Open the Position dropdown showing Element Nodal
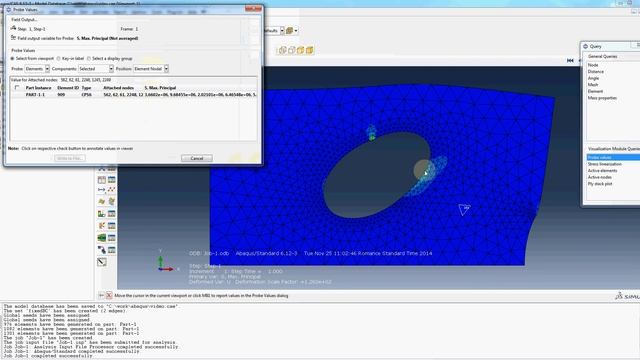Image resolution: width=640 pixels, height=360 pixels. [151, 69]
